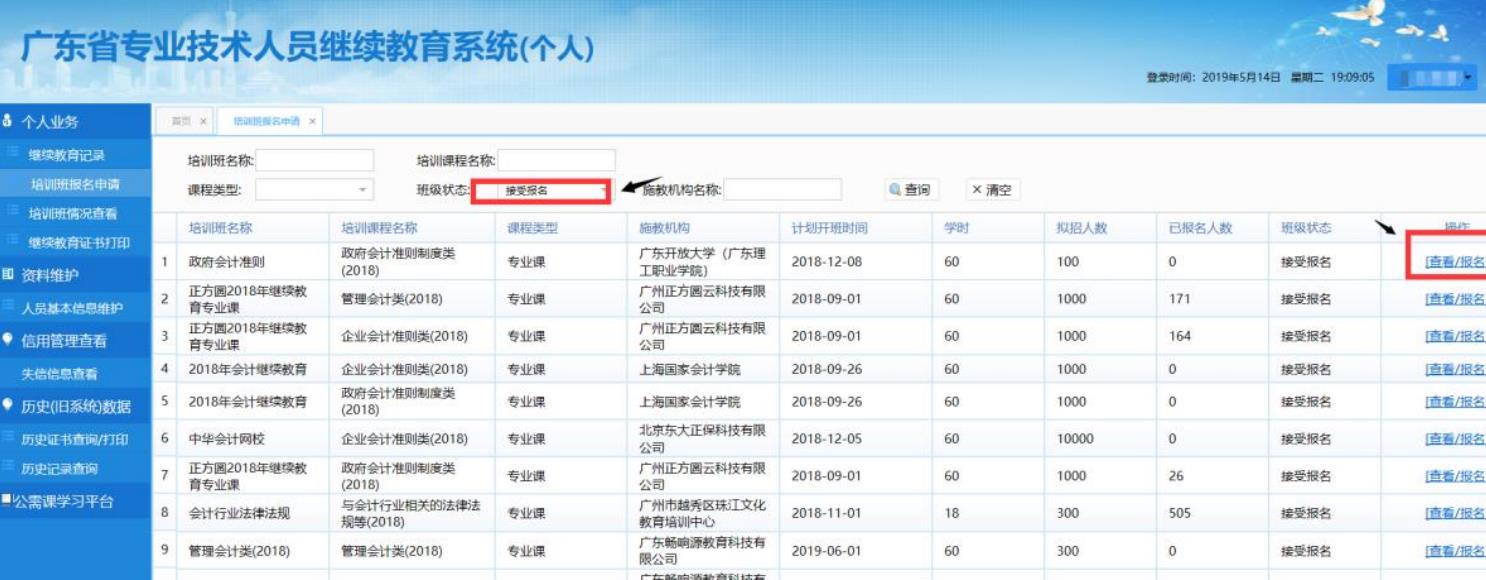The image size is (1486, 580).
Task: Open 培训班报名申请 in the sidebar menu
Action: pos(75,184)
